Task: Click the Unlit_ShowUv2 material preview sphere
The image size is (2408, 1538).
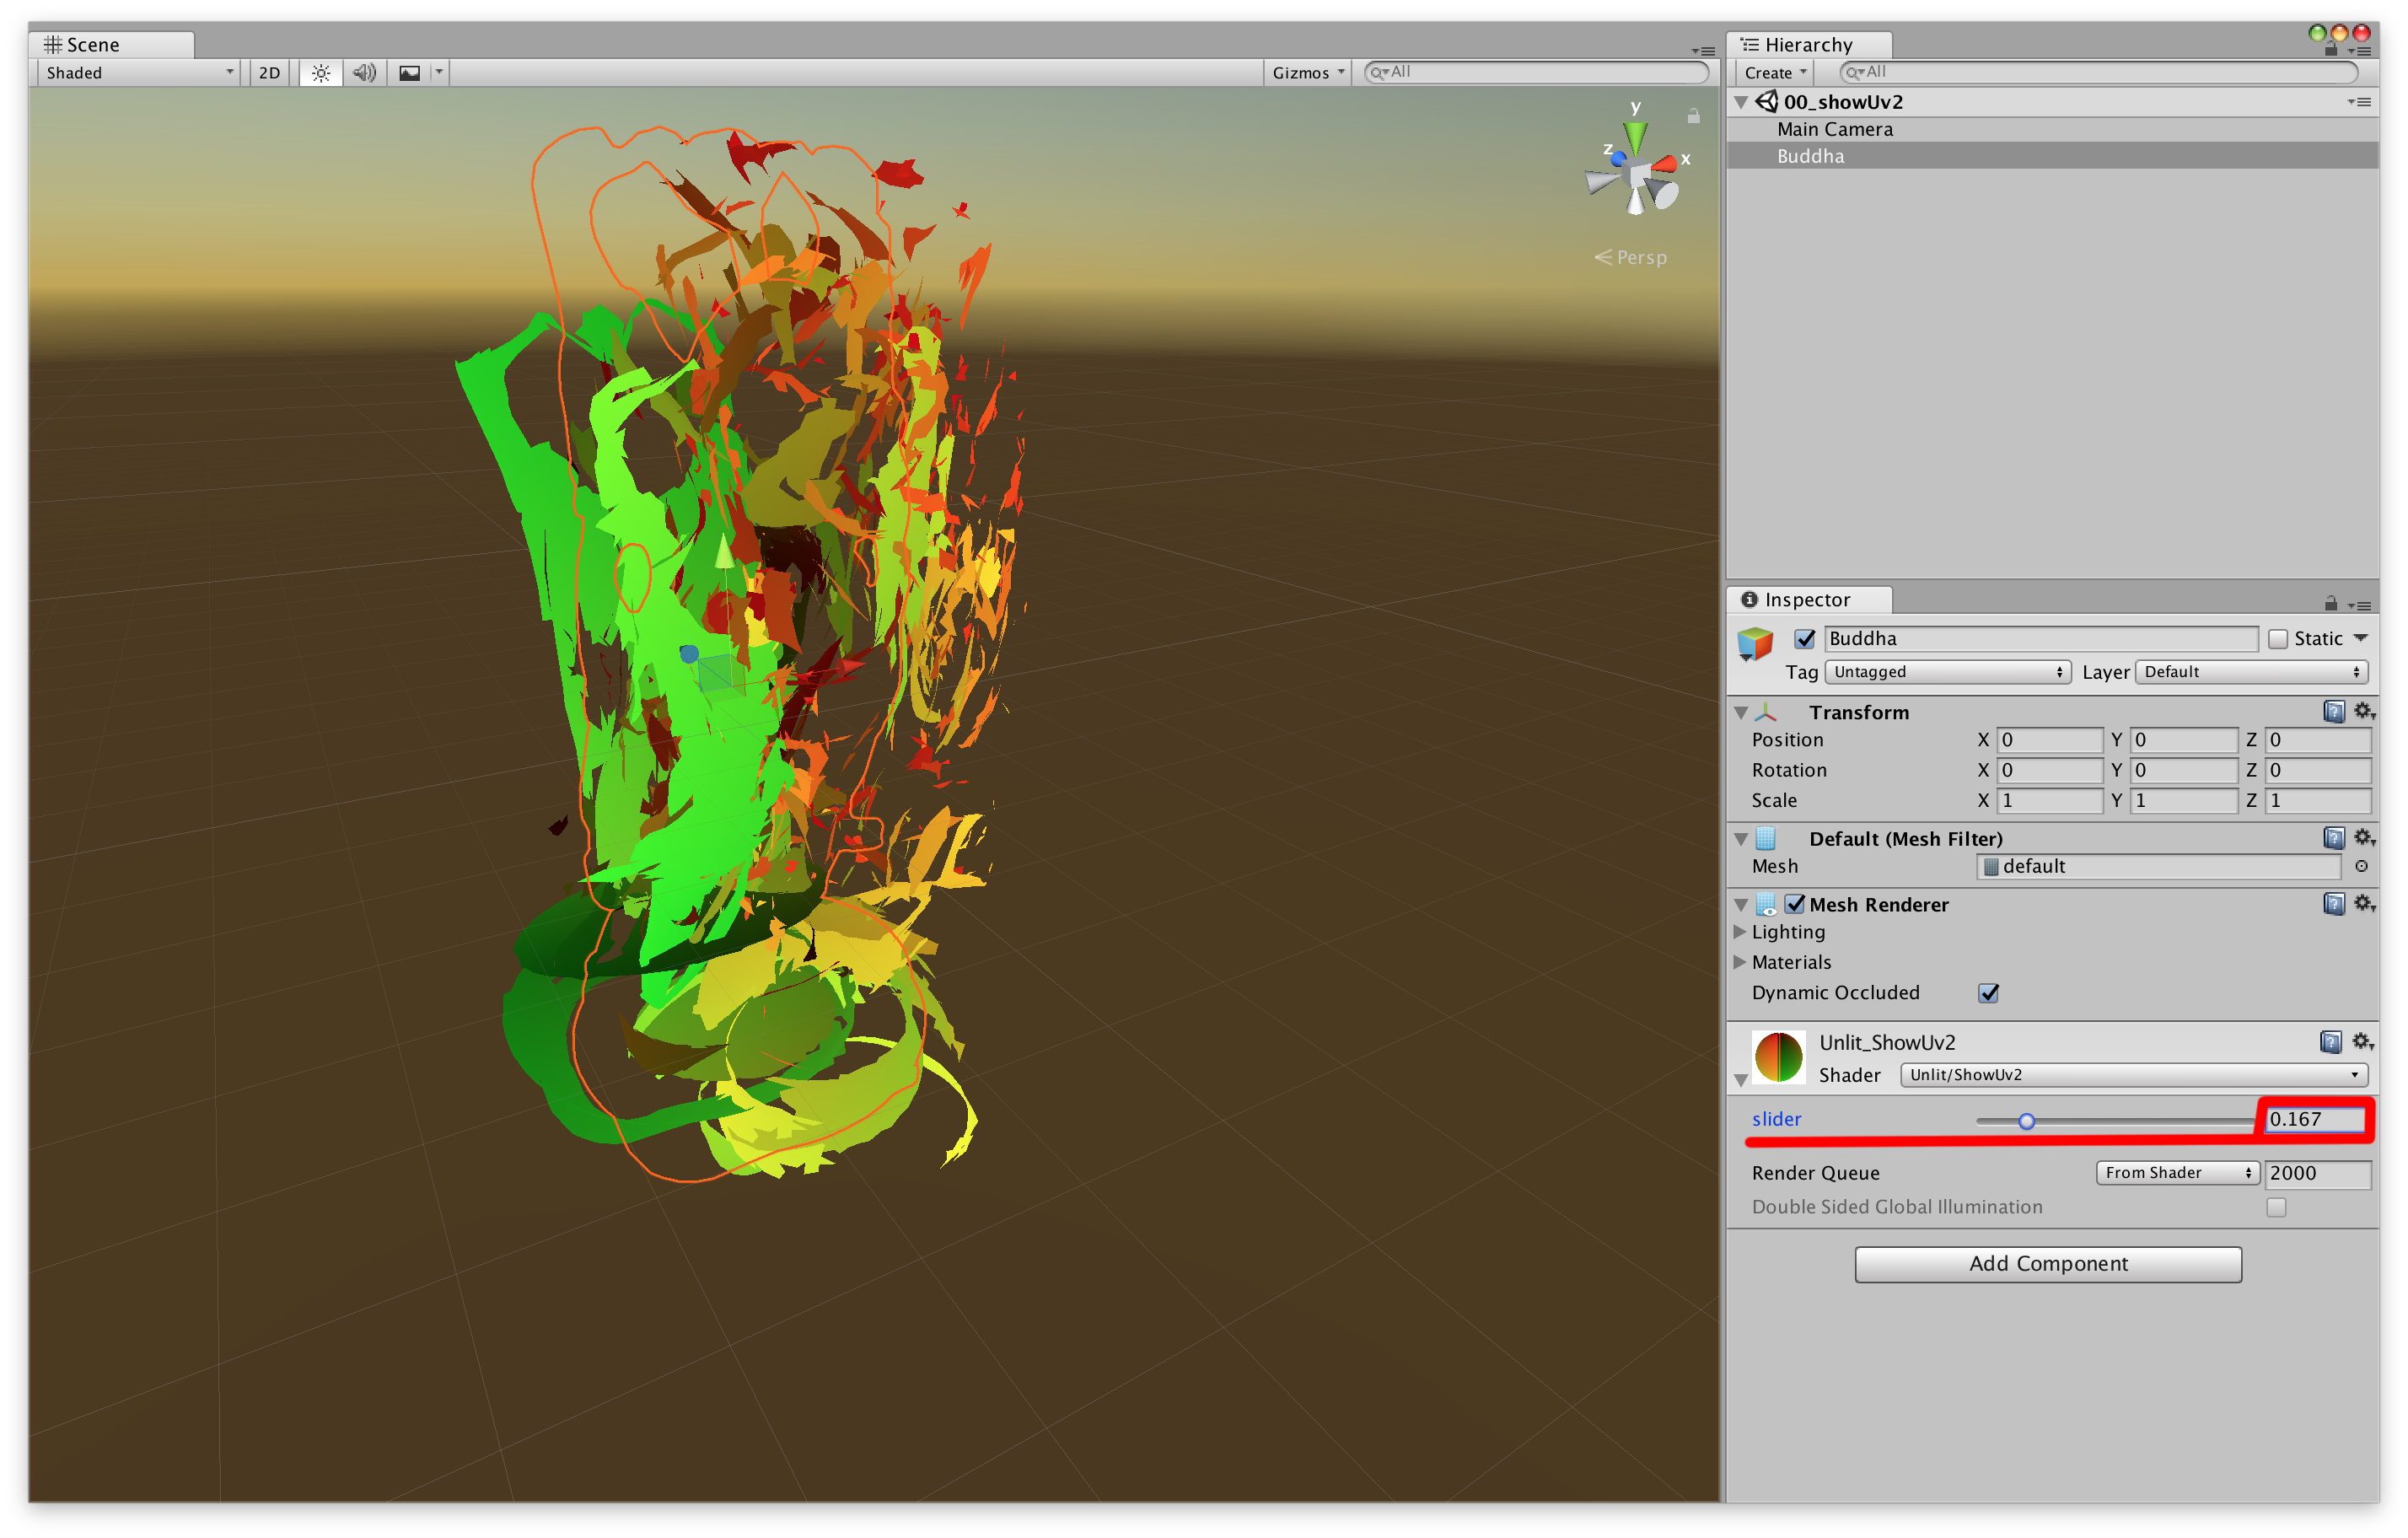Action: click(x=1781, y=1056)
